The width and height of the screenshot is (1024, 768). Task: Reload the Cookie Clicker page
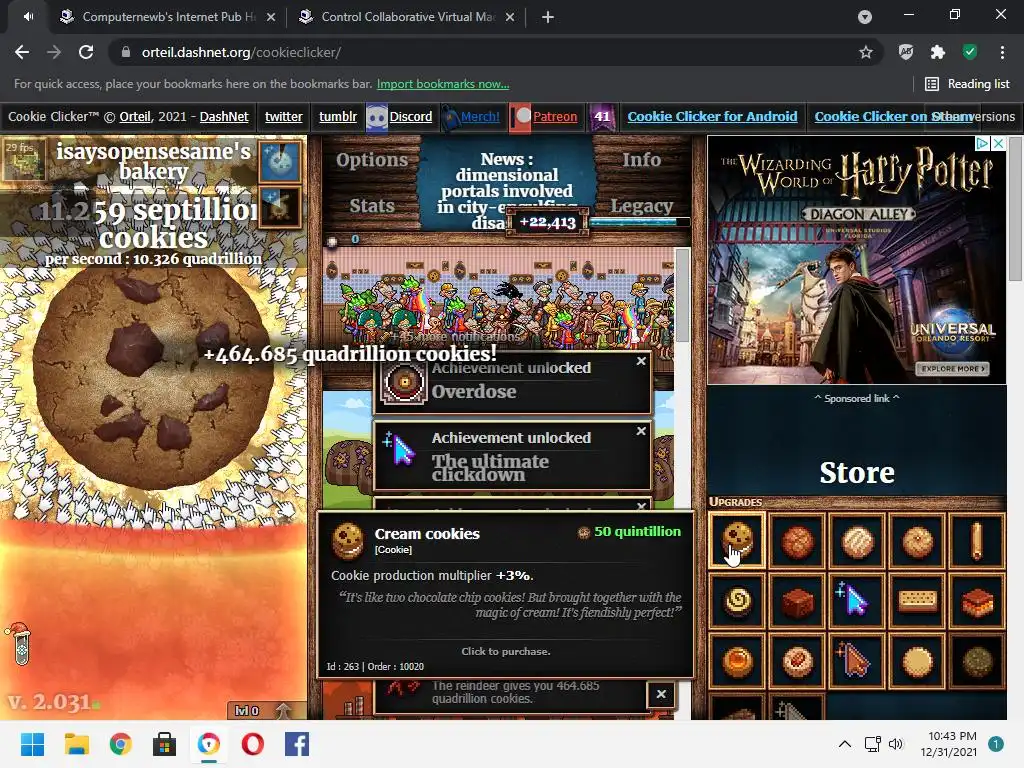(x=86, y=52)
